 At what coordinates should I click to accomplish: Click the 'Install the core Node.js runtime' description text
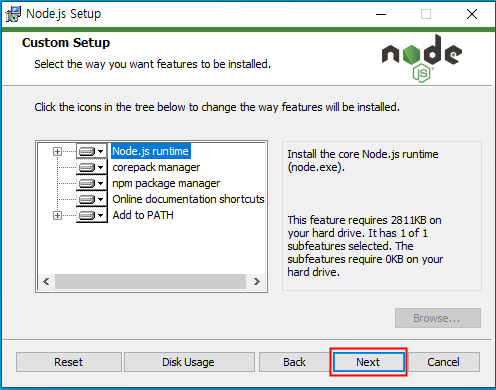(x=363, y=161)
